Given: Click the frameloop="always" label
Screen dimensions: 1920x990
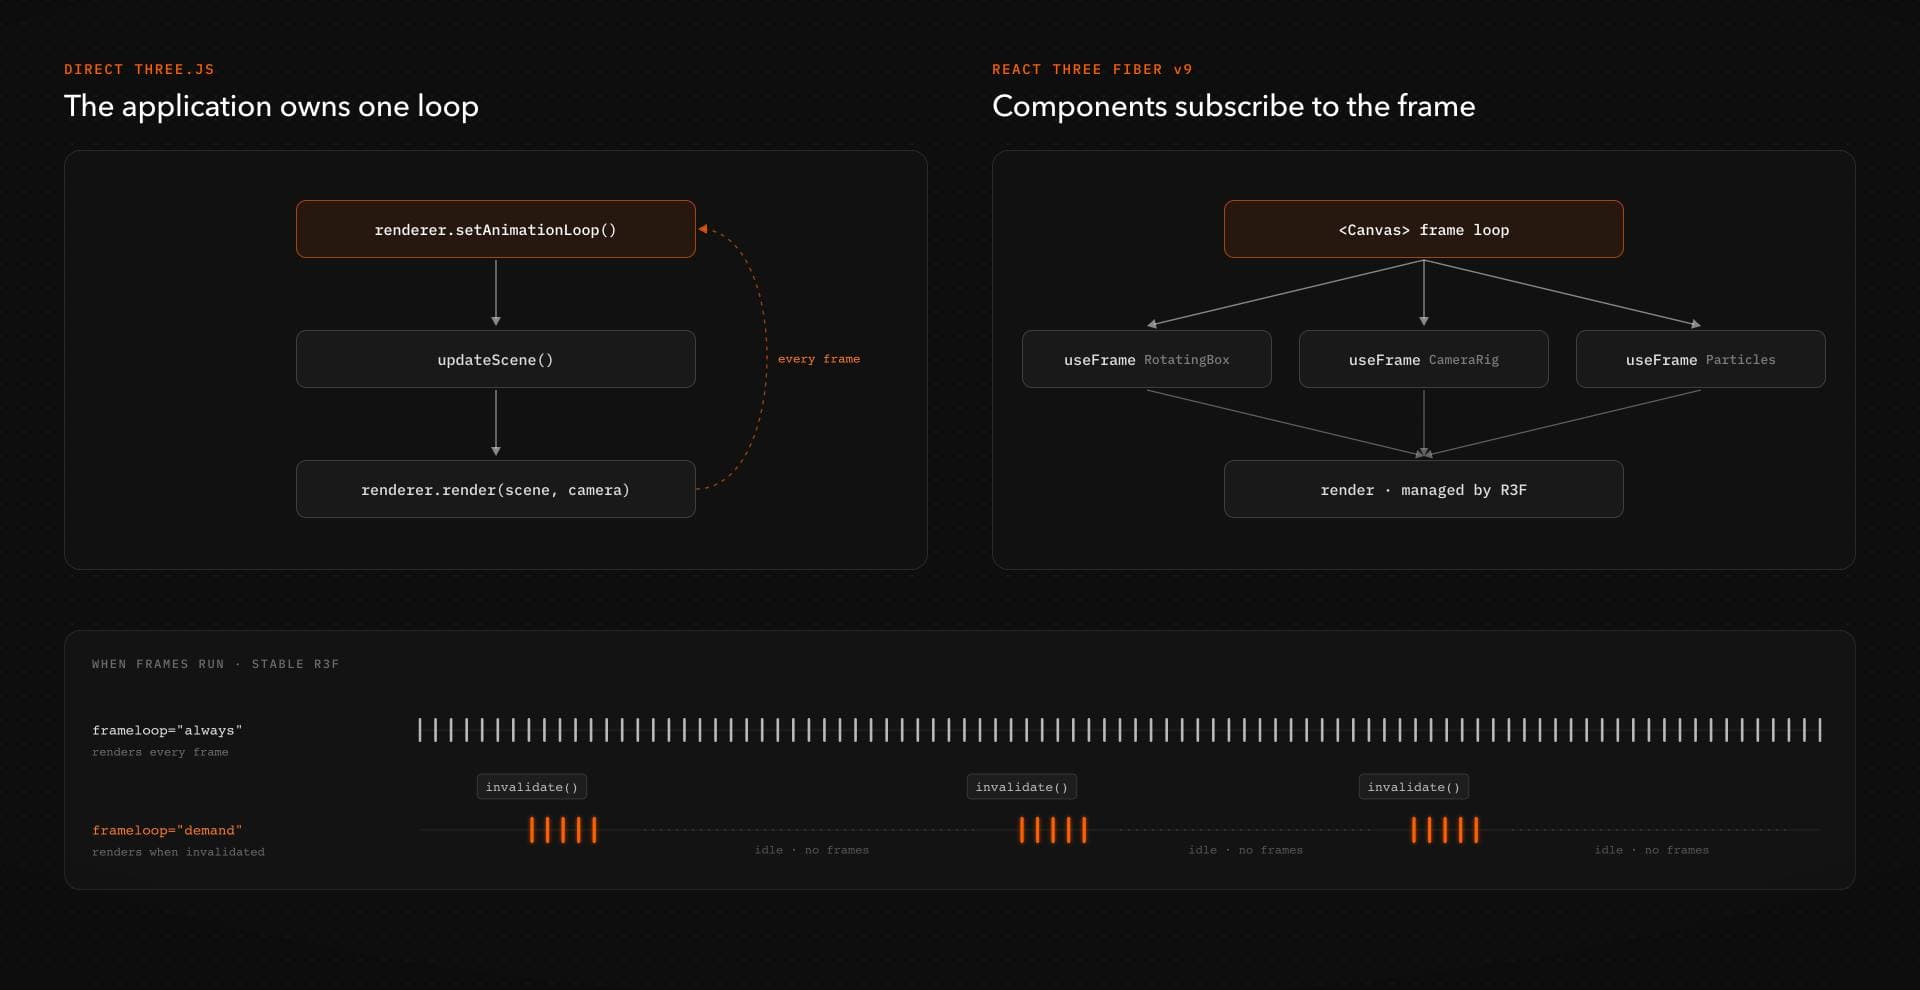Looking at the screenshot, I should (x=167, y=730).
